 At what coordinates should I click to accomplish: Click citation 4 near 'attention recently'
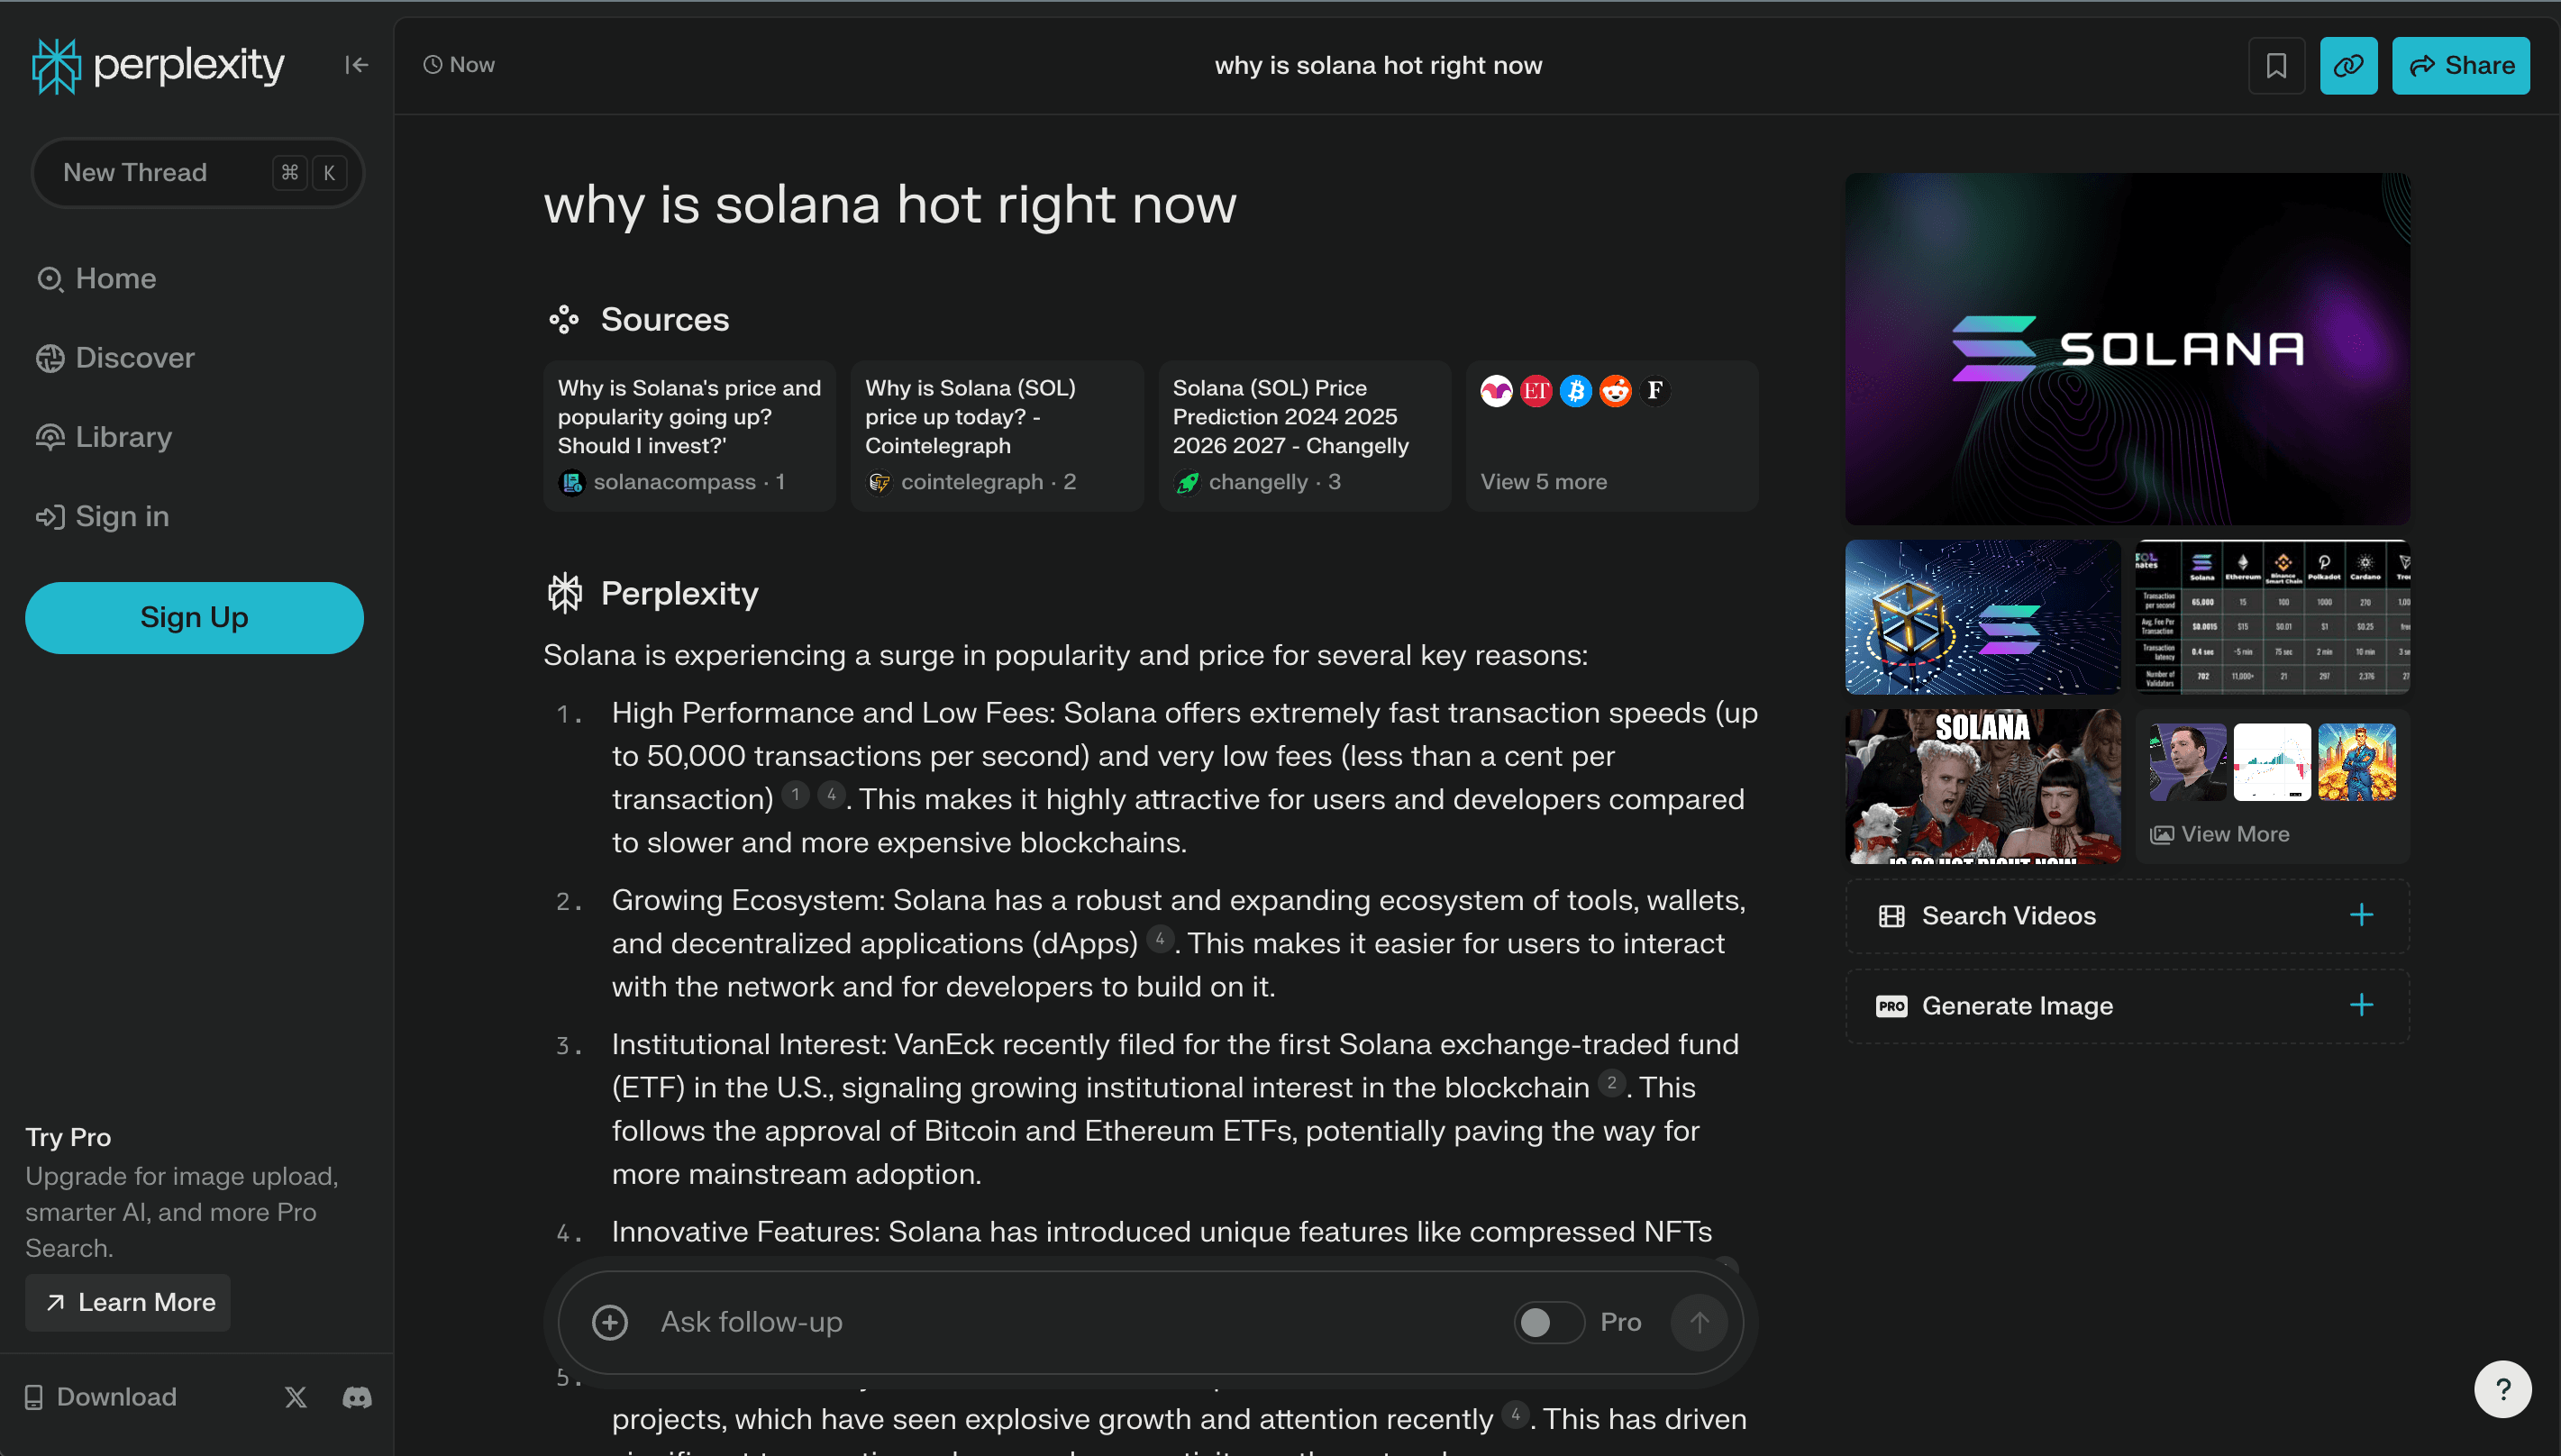click(x=1515, y=1415)
